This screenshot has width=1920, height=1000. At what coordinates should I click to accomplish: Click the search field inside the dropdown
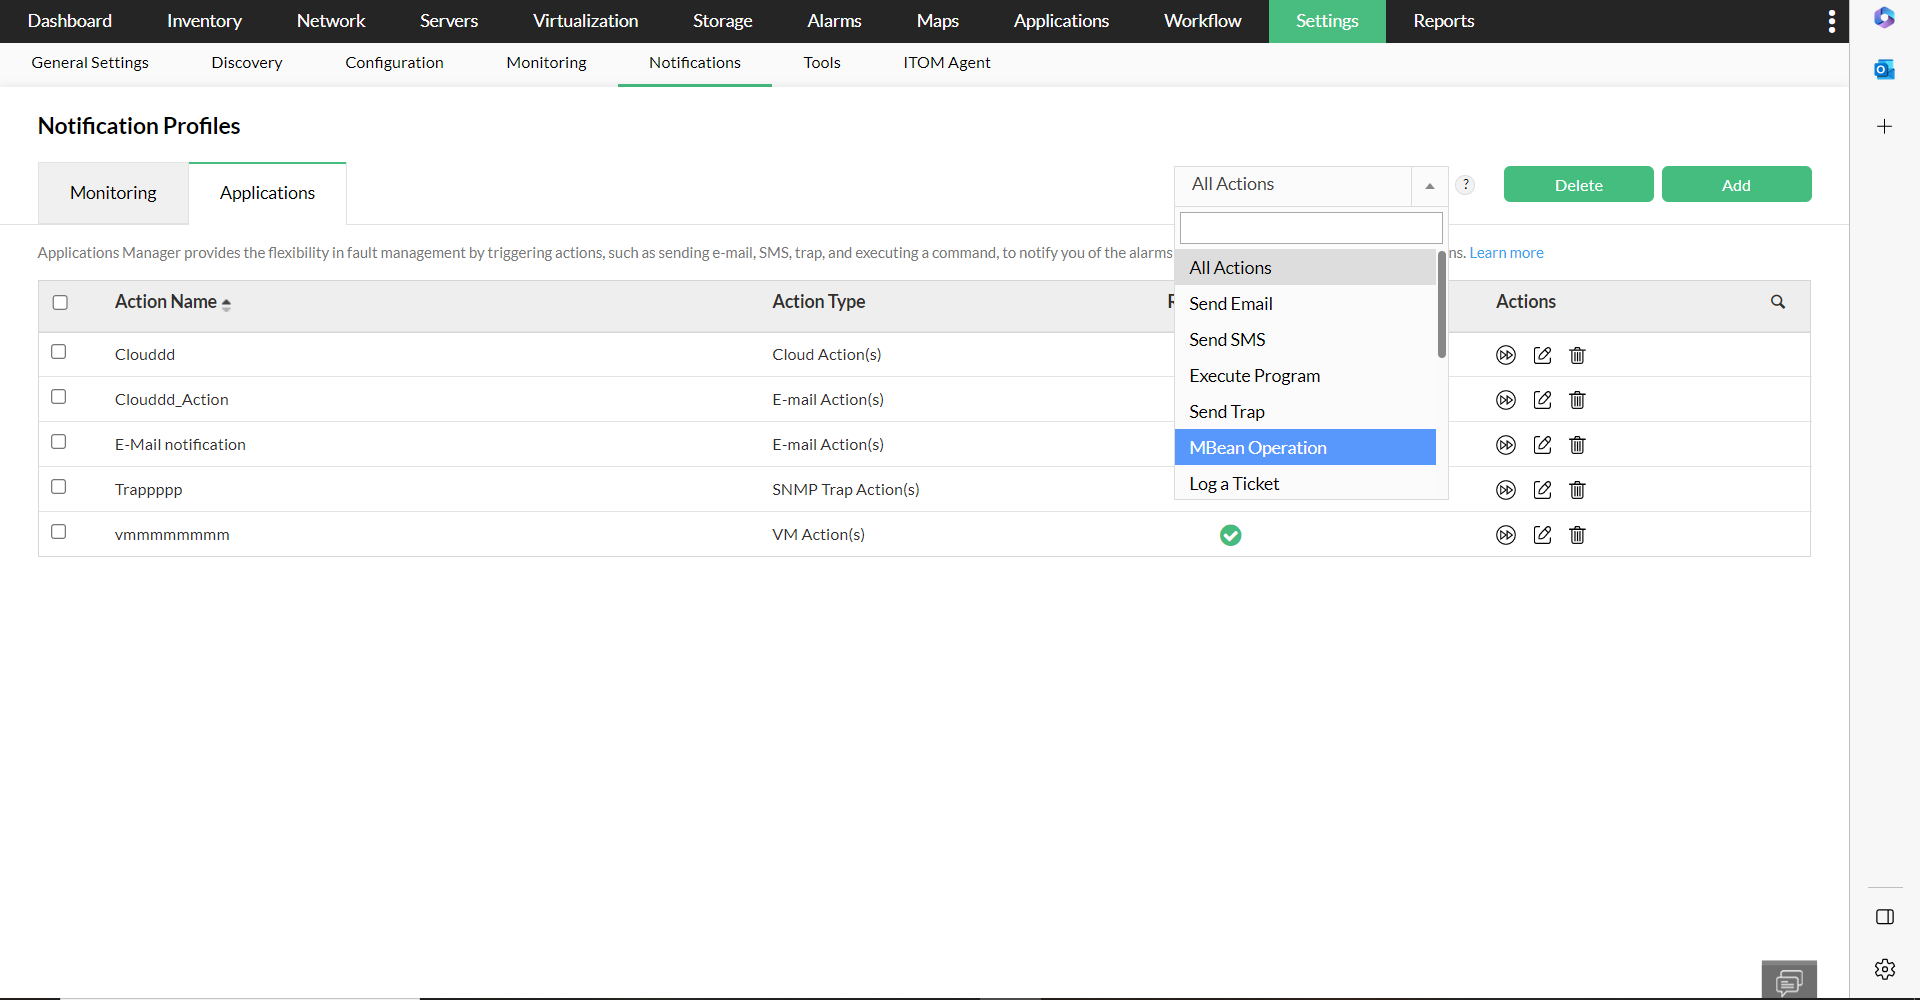tap(1310, 227)
